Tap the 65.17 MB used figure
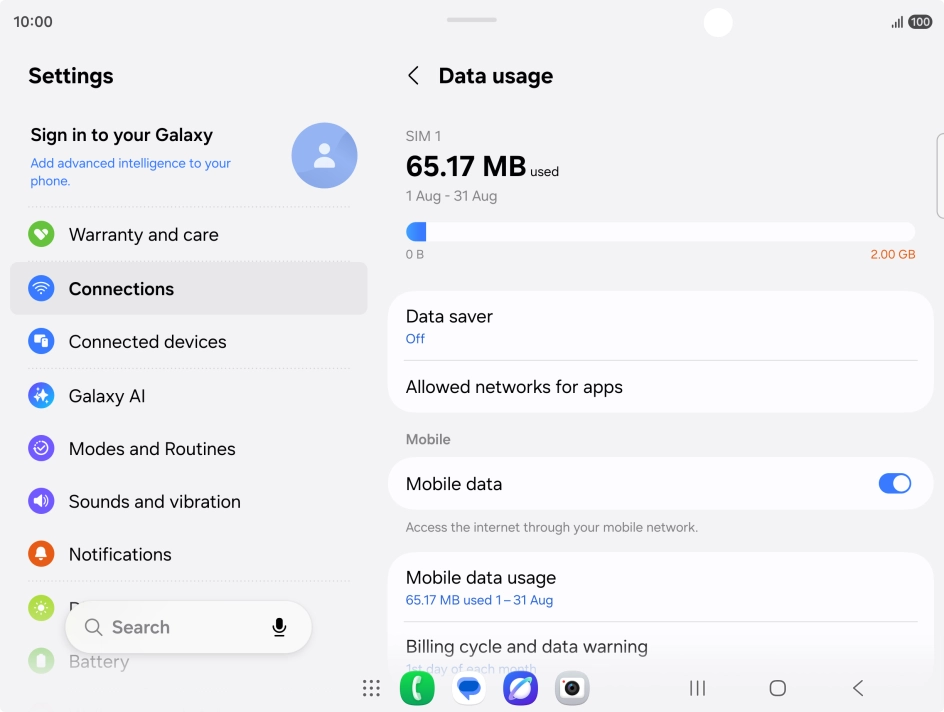 point(482,167)
